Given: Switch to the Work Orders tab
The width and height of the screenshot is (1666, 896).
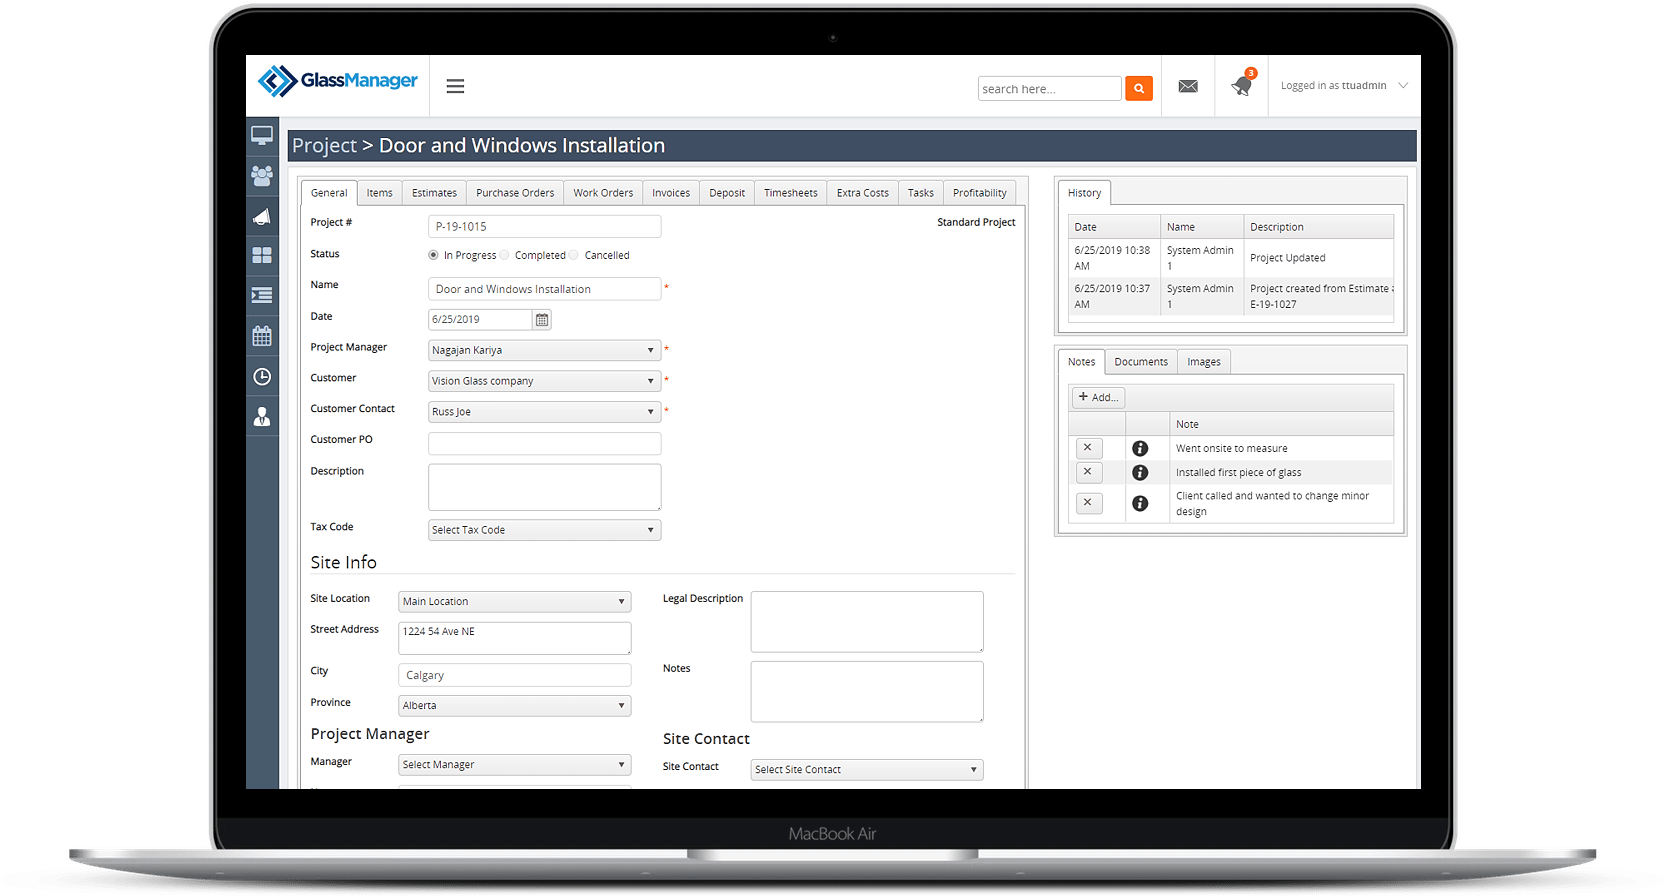Looking at the screenshot, I should point(603,193).
